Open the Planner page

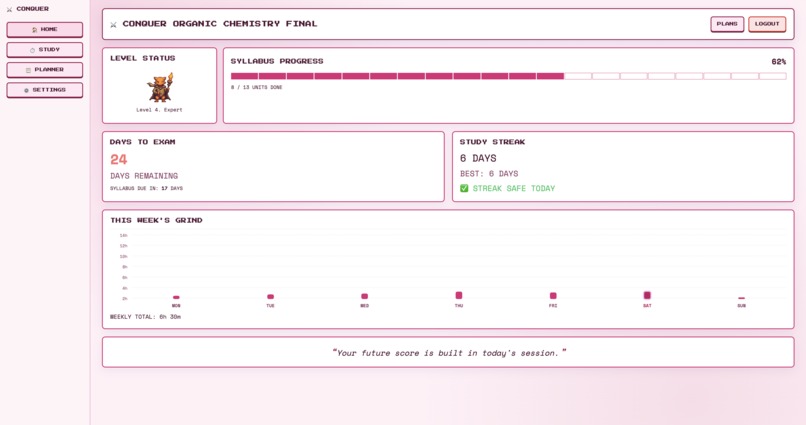[45, 70]
